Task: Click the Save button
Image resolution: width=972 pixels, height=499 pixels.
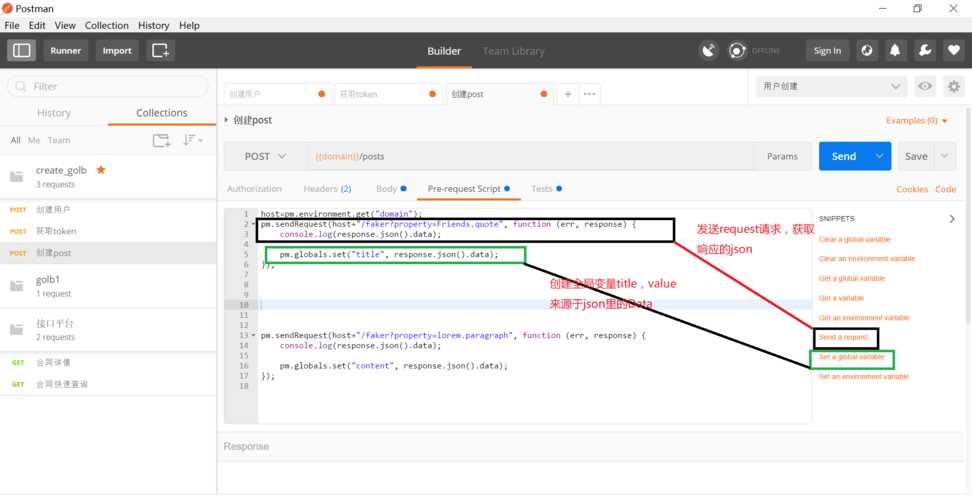Action: [916, 156]
